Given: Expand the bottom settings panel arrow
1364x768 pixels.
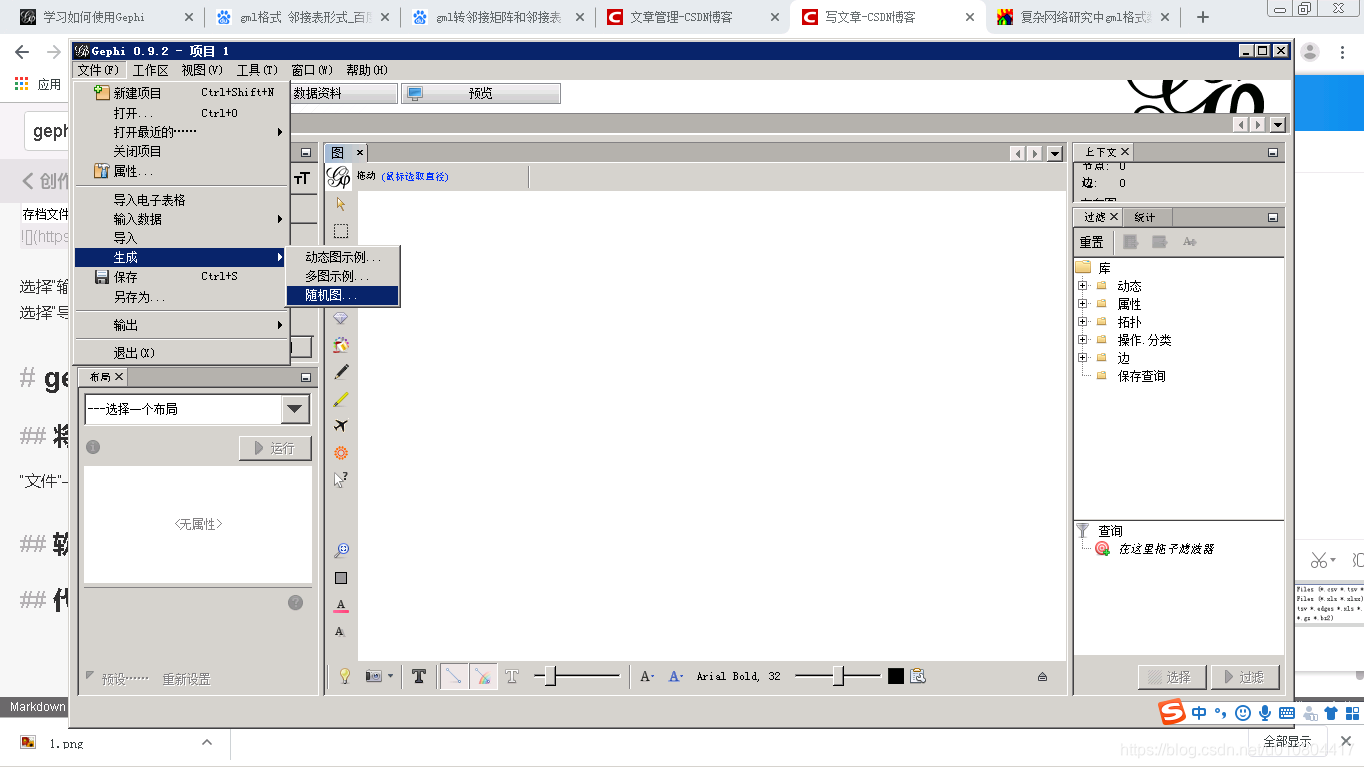Looking at the screenshot, I should pyautogui.click(x=1042, y=677).
